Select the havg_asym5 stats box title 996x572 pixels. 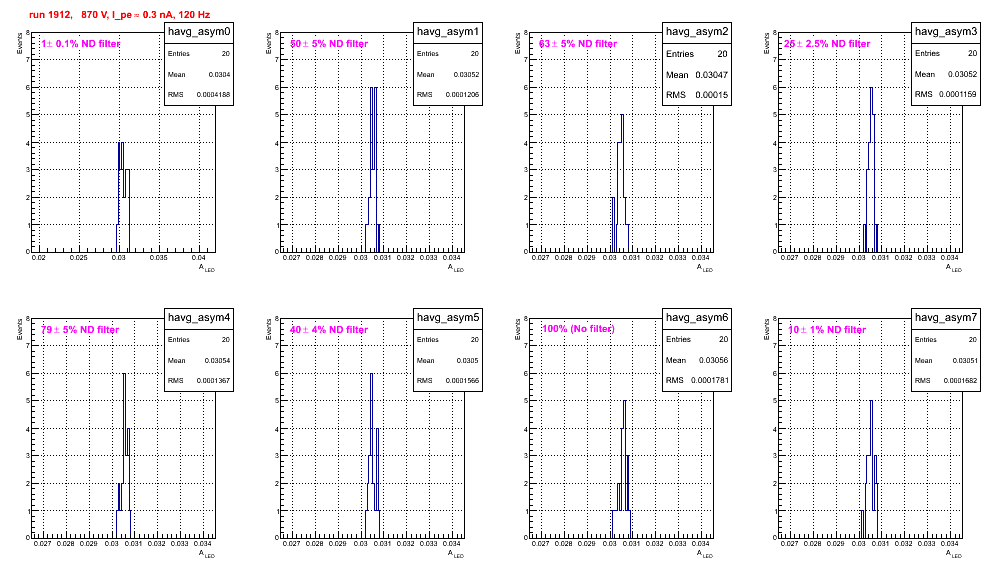[x=448, y=318]
